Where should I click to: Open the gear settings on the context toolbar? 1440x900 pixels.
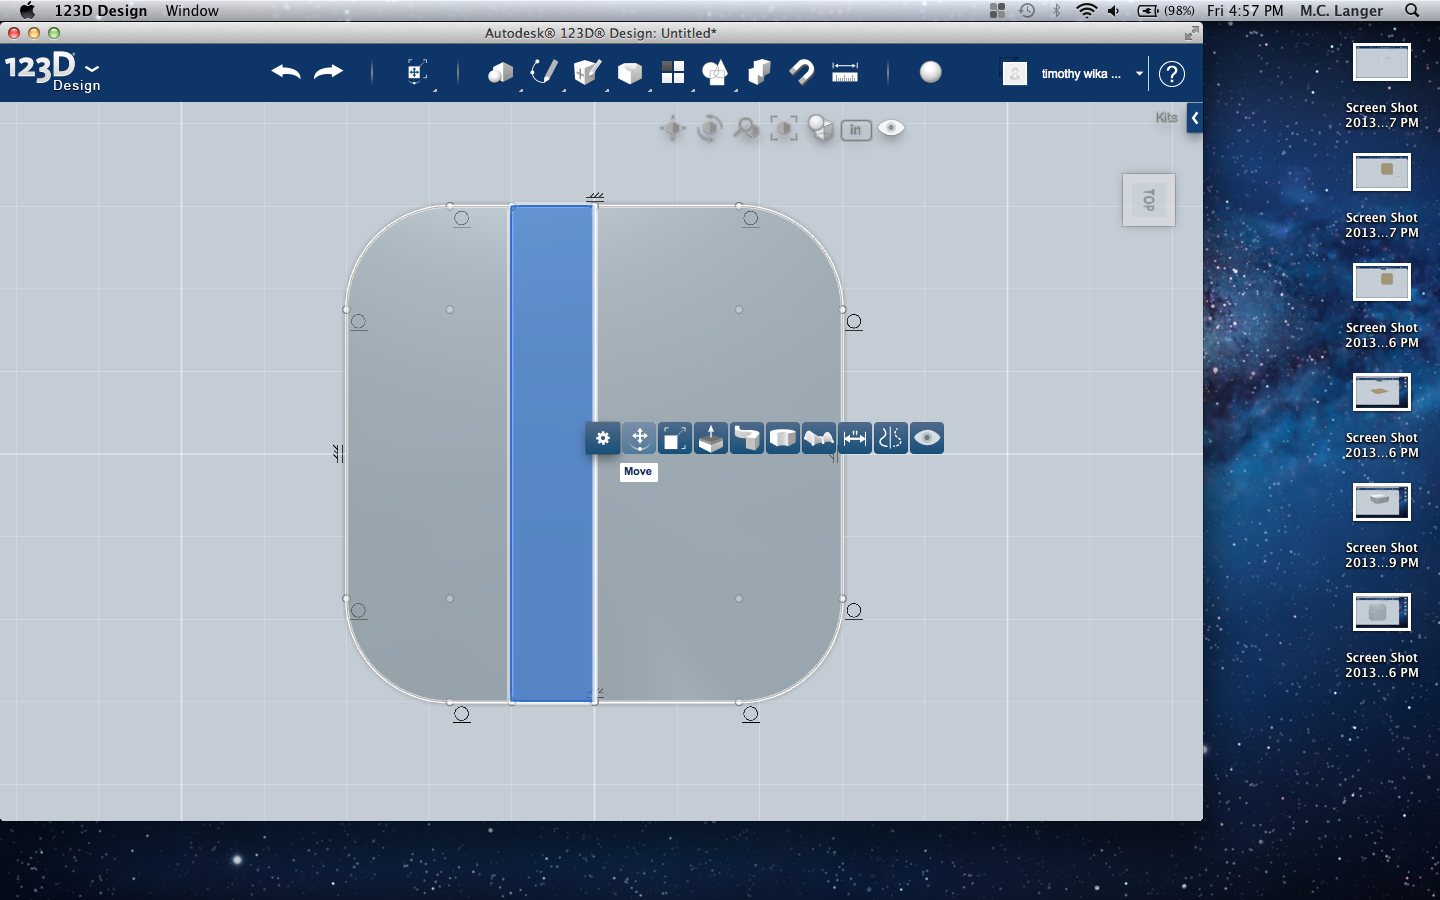(603, 438)
